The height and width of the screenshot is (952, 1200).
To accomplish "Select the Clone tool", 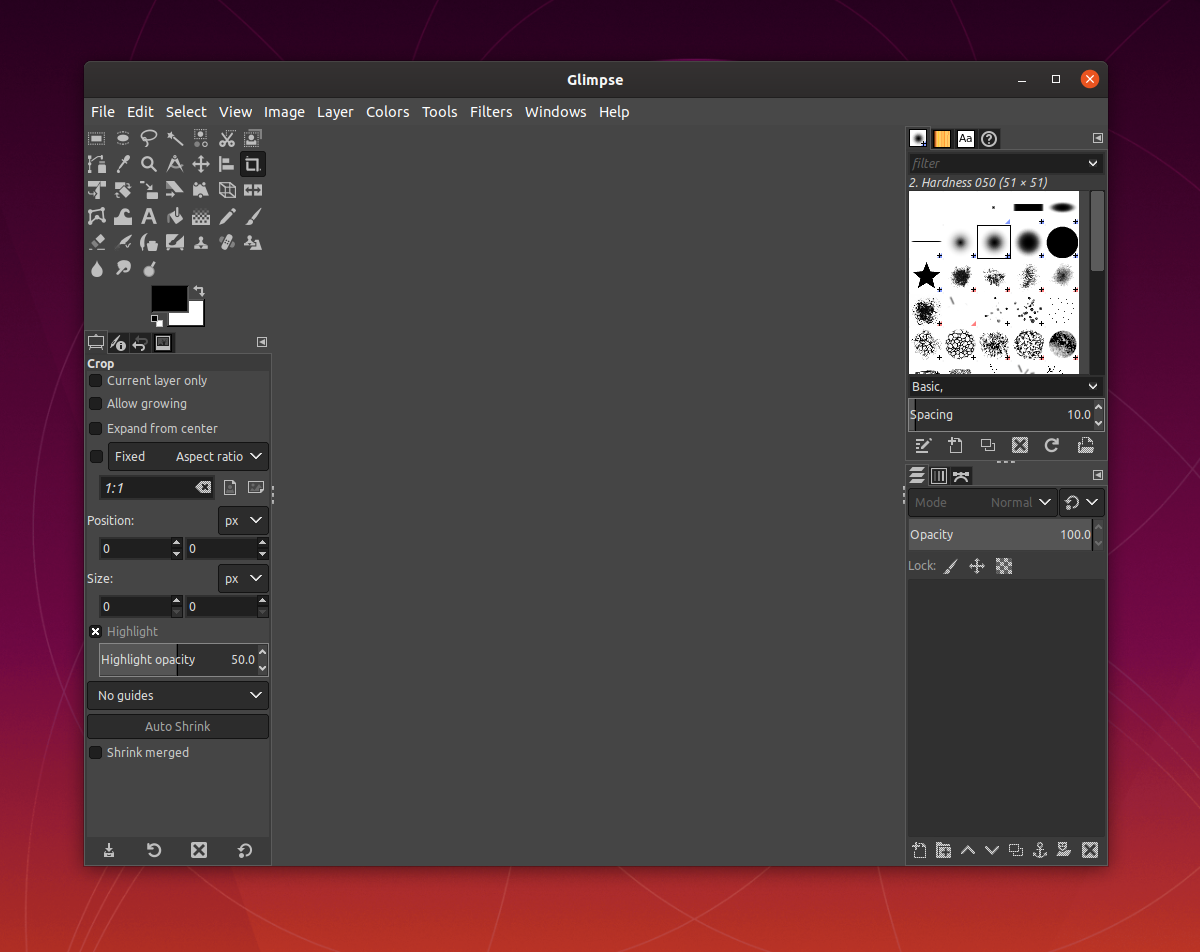I will click(x=201, y=242).
